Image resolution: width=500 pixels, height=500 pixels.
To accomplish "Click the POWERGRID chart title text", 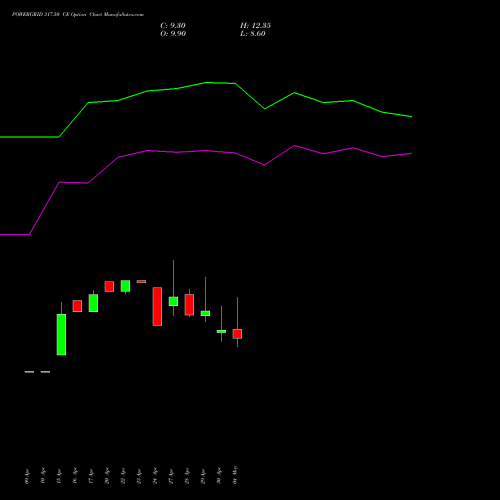I will click(x=78, y=15).
